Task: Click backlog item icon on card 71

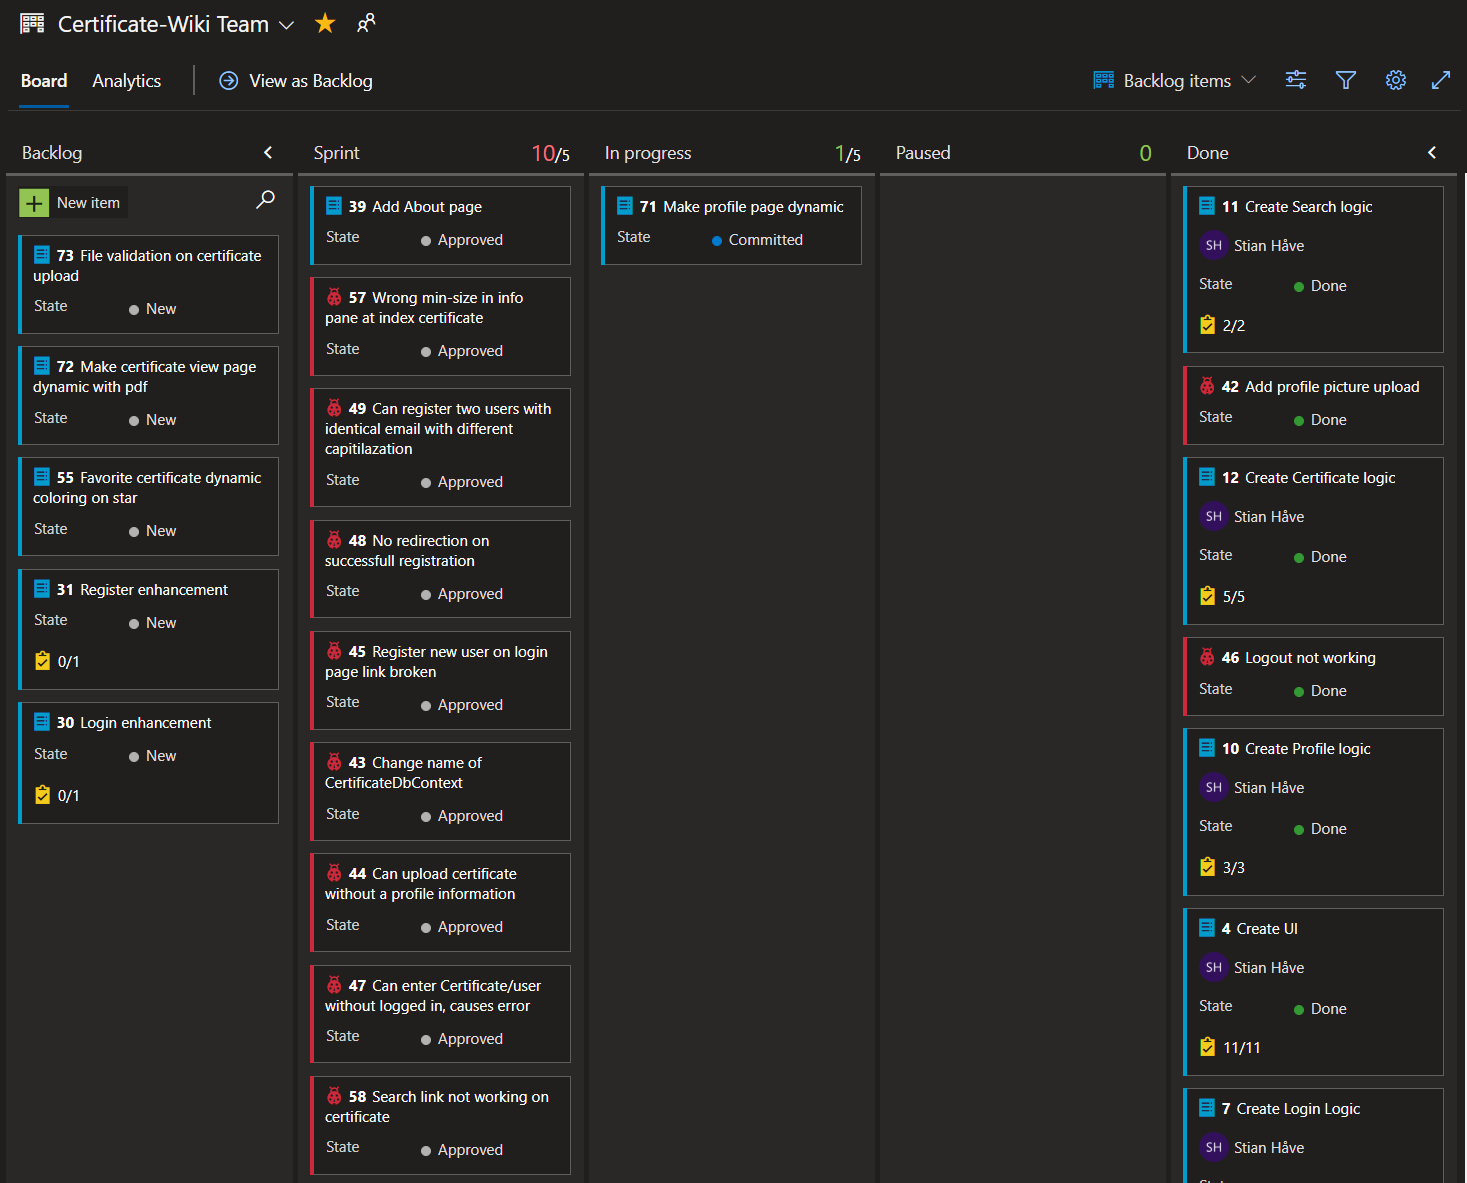Action: tap(625, 206)
